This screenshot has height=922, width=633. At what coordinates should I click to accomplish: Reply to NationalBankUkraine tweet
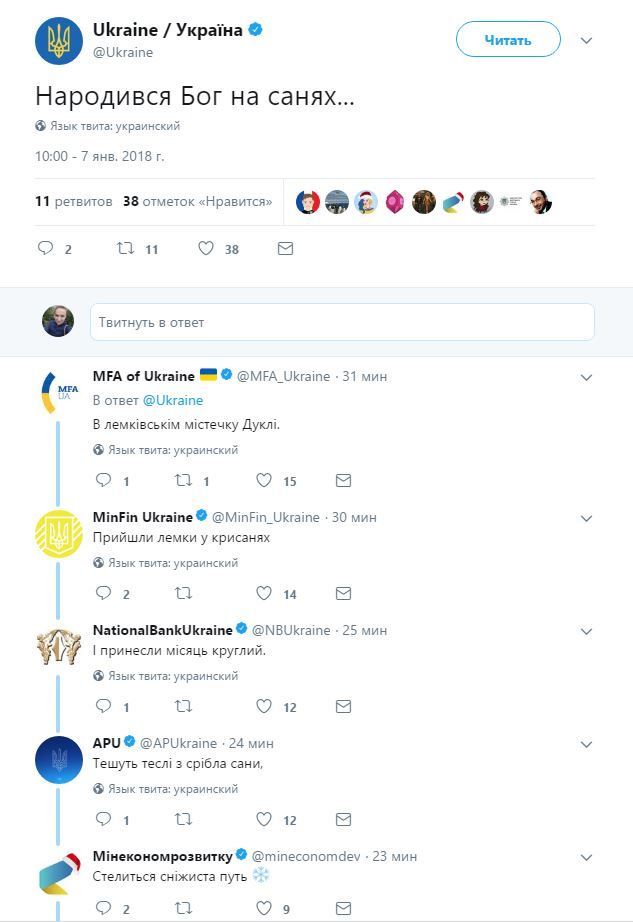tap(103, 707)
